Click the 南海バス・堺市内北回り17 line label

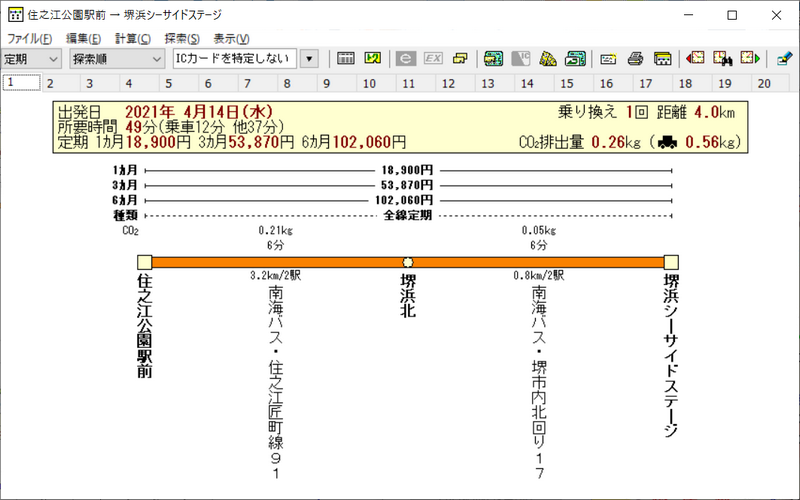pos(539,383)
